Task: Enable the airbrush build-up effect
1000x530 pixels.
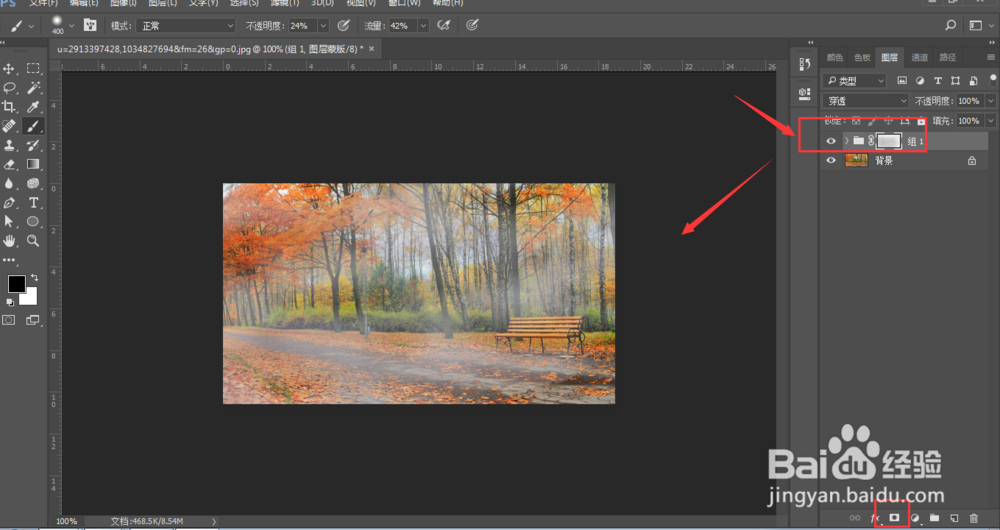Action: [x=443, y=26]
